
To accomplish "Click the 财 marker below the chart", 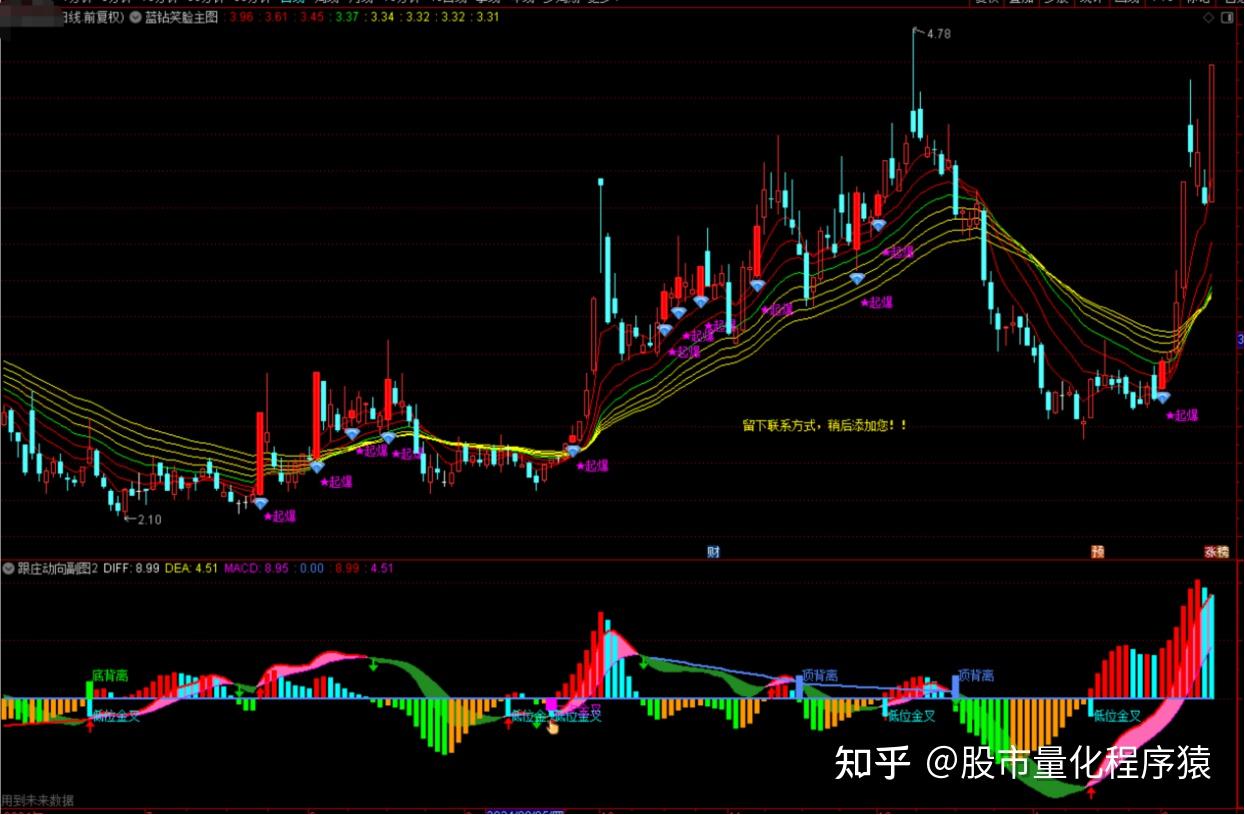I will click(x=714, y=552).
